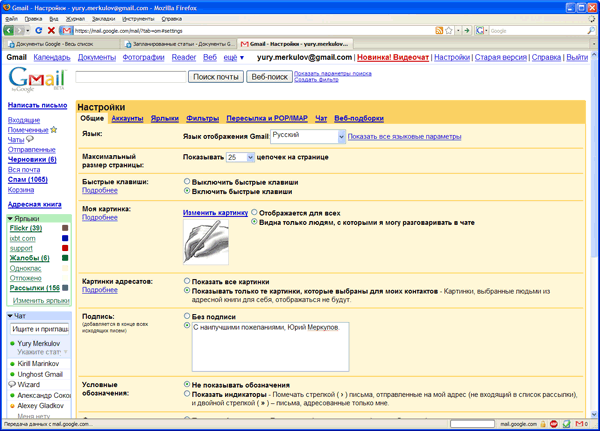Switch to the Фильтры settings tab
Screen dimensions: 600x431
coord(202,119)
